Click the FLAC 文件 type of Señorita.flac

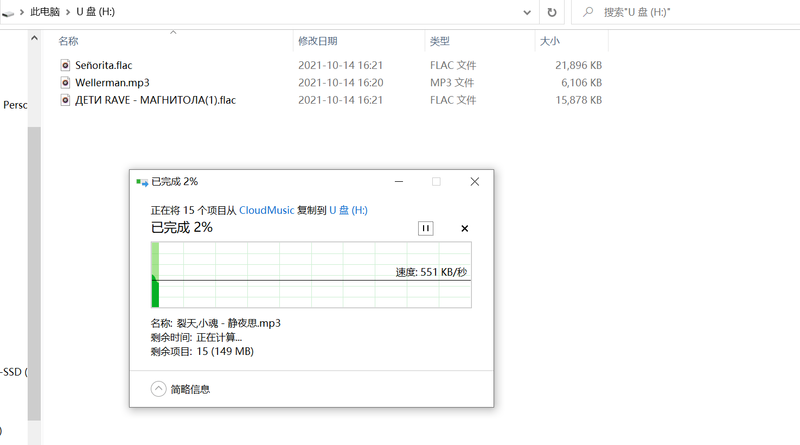point(453,65)
